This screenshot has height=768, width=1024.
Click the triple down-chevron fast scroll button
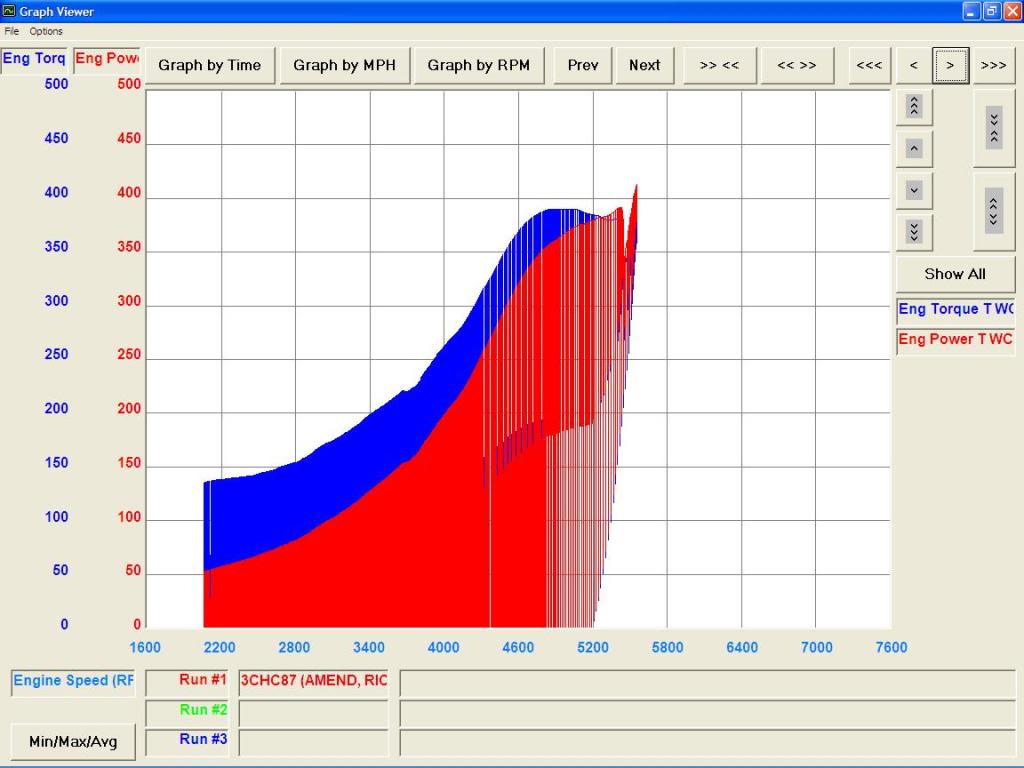click(x=914, y=232)
